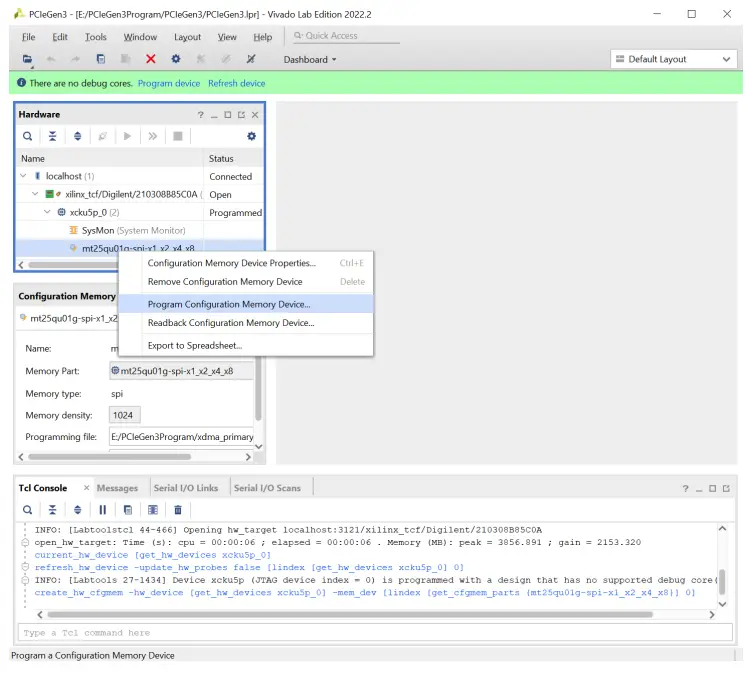The width and height of the screenshot is (745, 674).
Task: Click the auto-connect target icon beside Dashboard
Action: point(251,59)
